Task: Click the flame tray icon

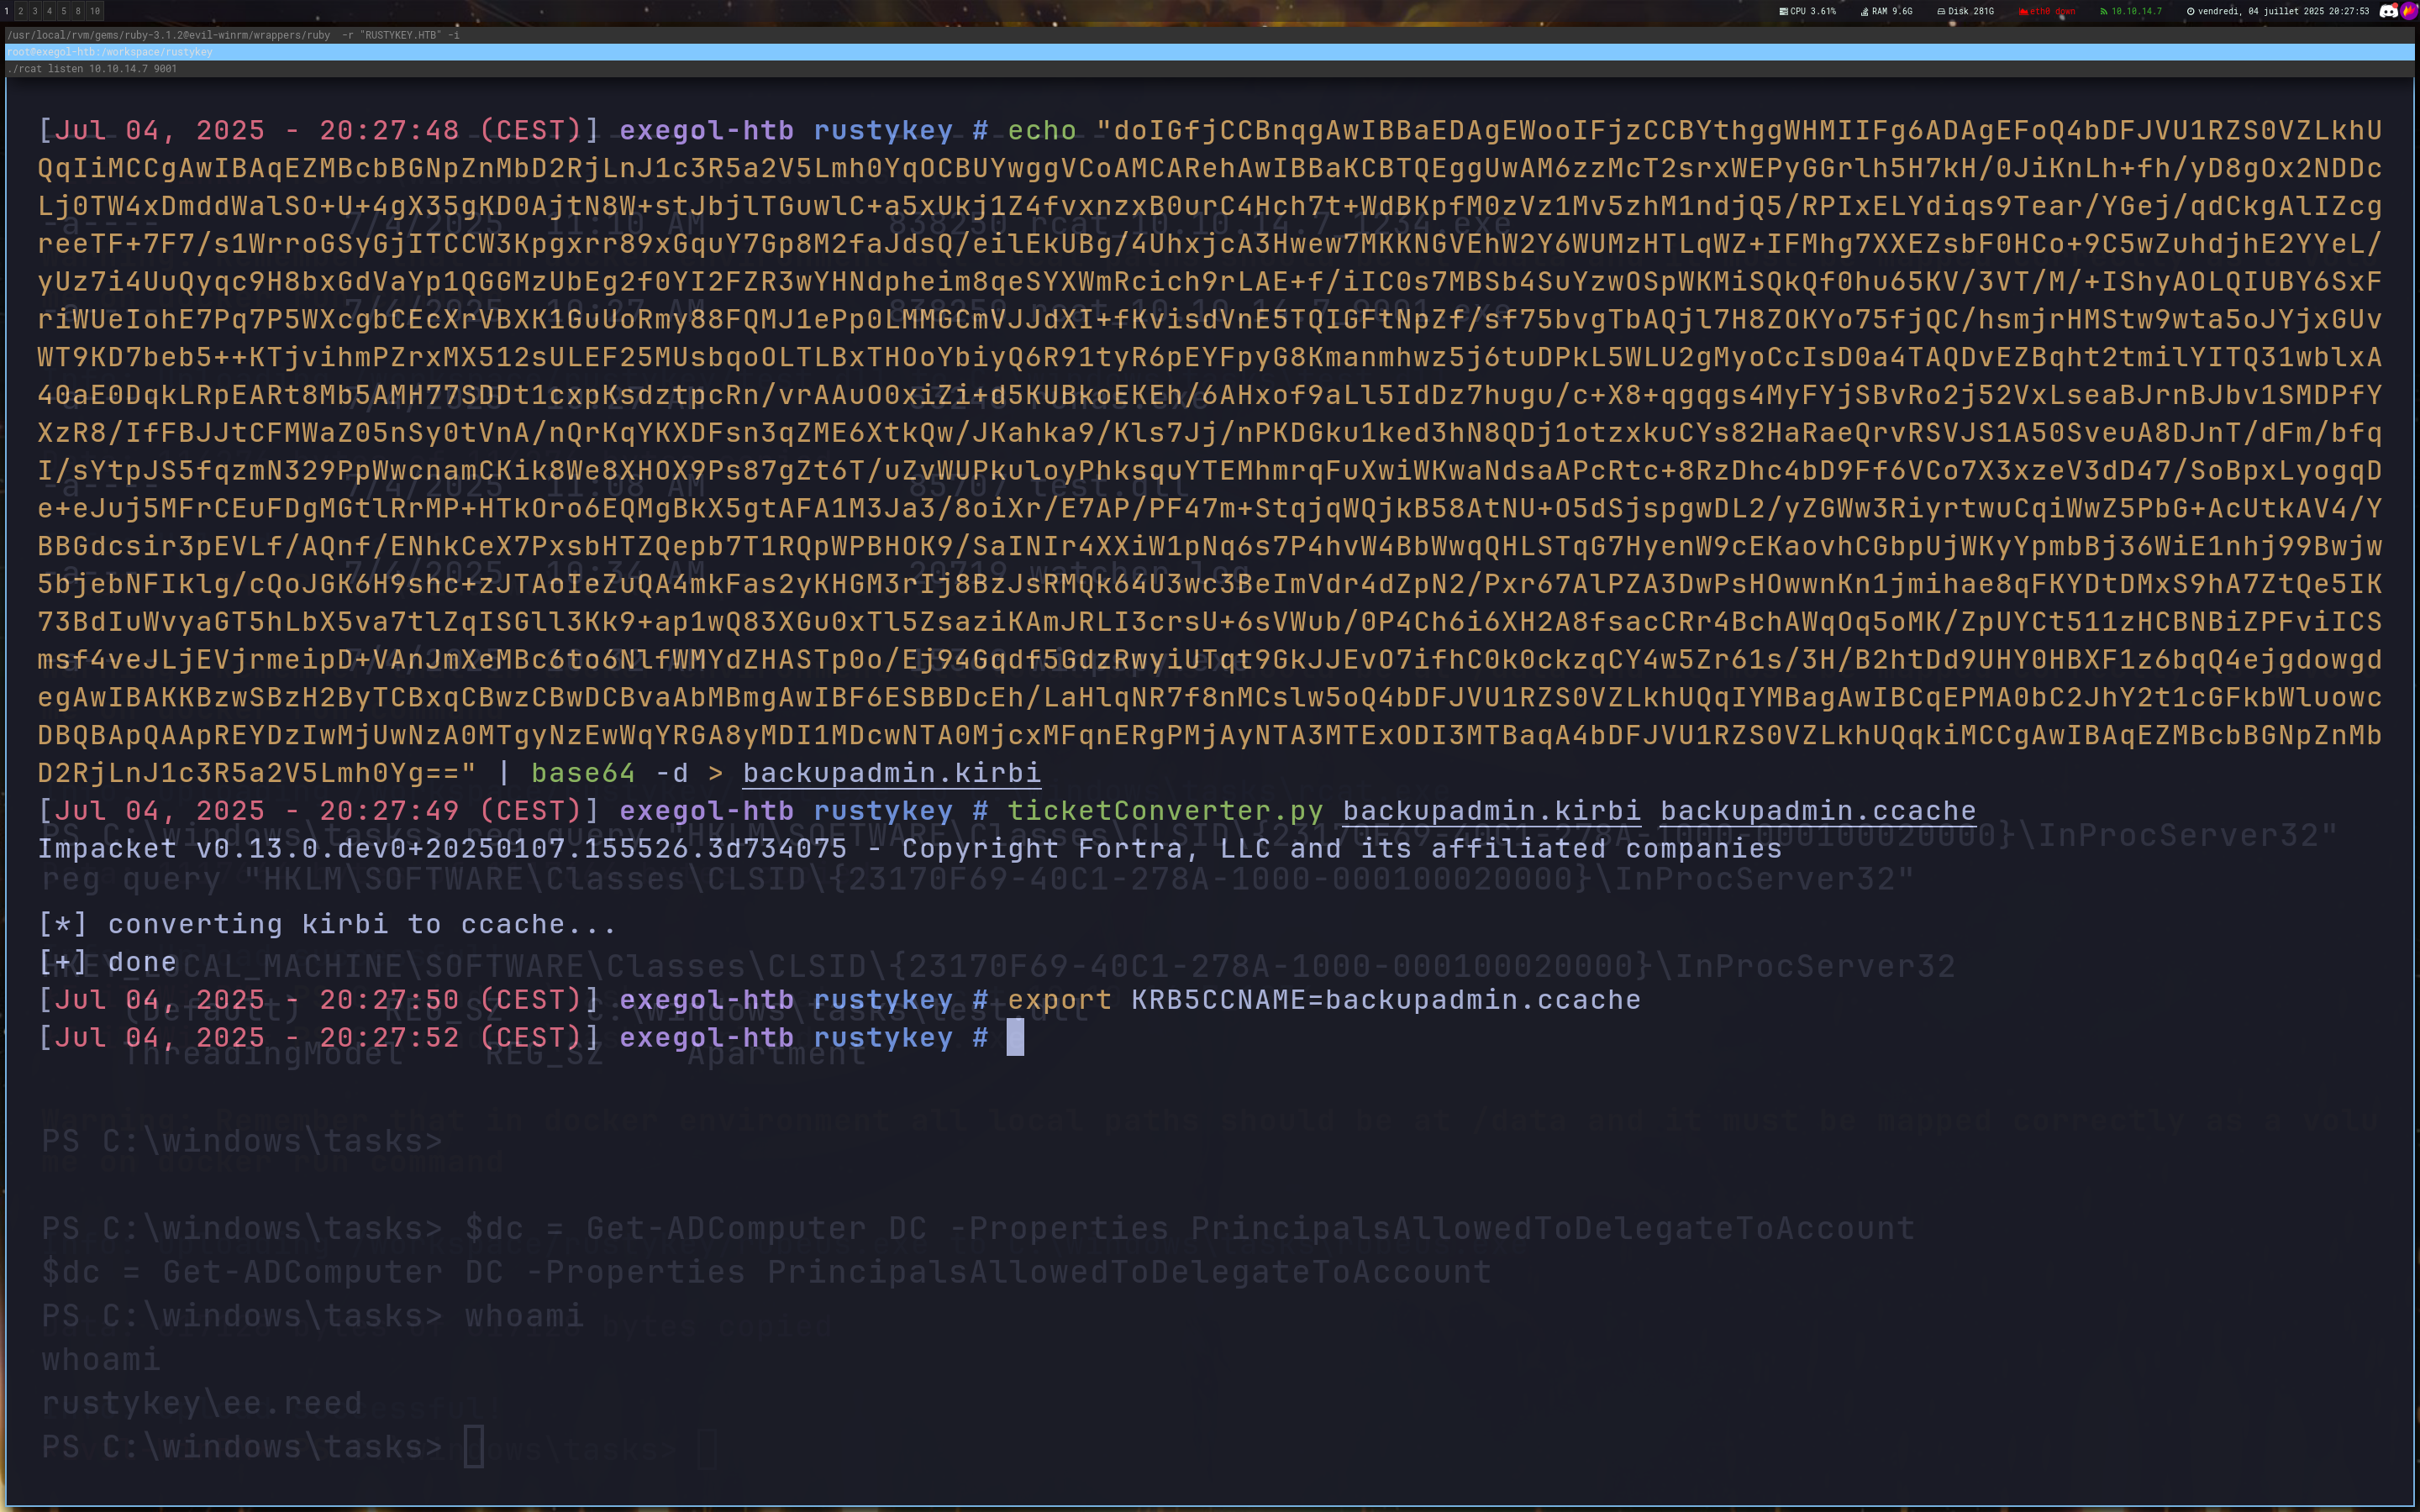Action: [x=2408, y=11]
